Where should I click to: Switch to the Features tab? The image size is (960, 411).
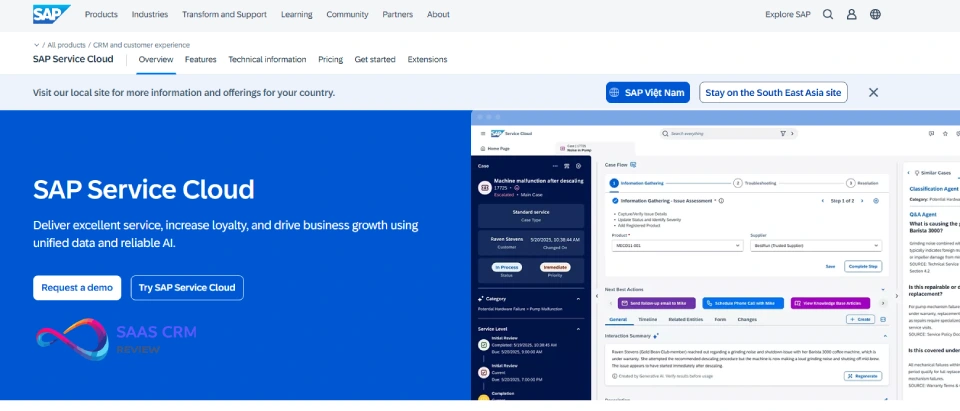pyautogui.click(x=200, y=60)
